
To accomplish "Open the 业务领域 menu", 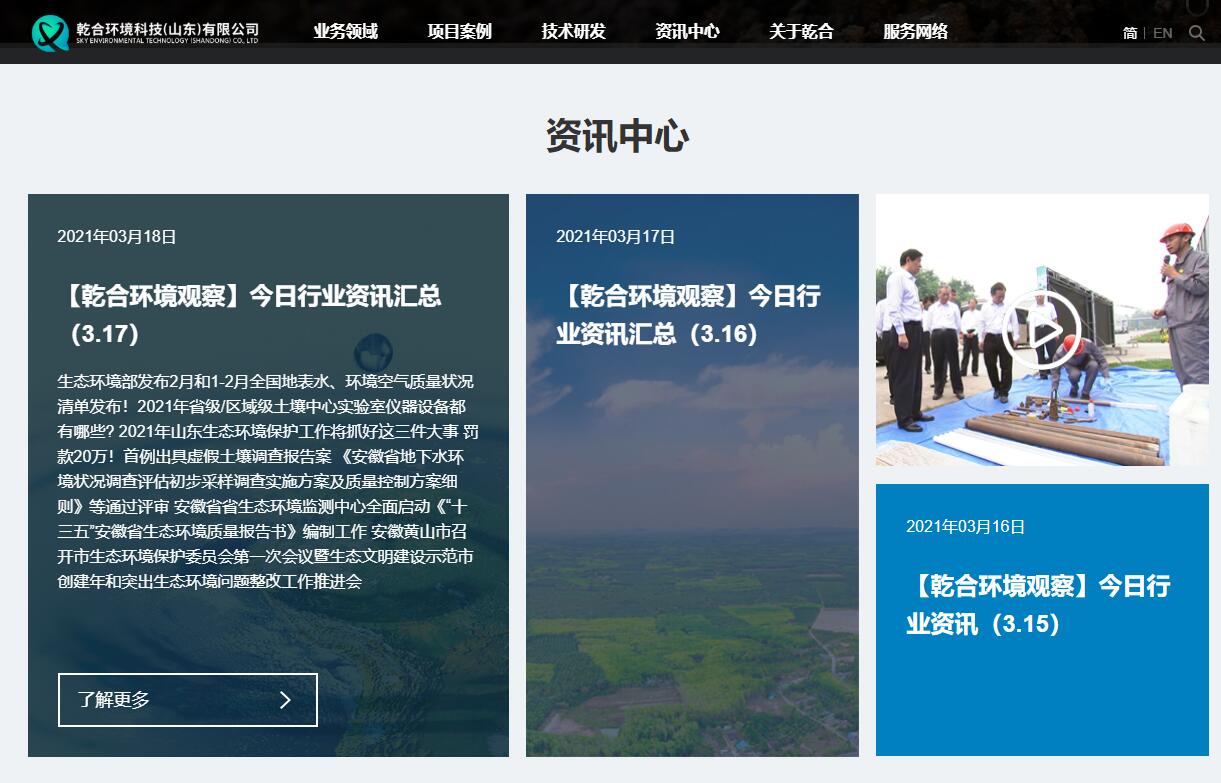I will (x=346, y=31).
